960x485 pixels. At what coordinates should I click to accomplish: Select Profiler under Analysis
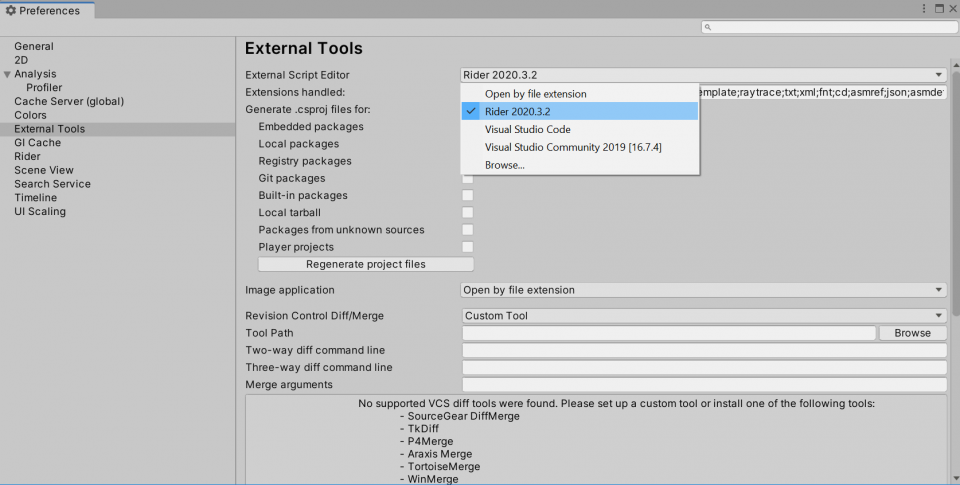click(x=43, y=88)
